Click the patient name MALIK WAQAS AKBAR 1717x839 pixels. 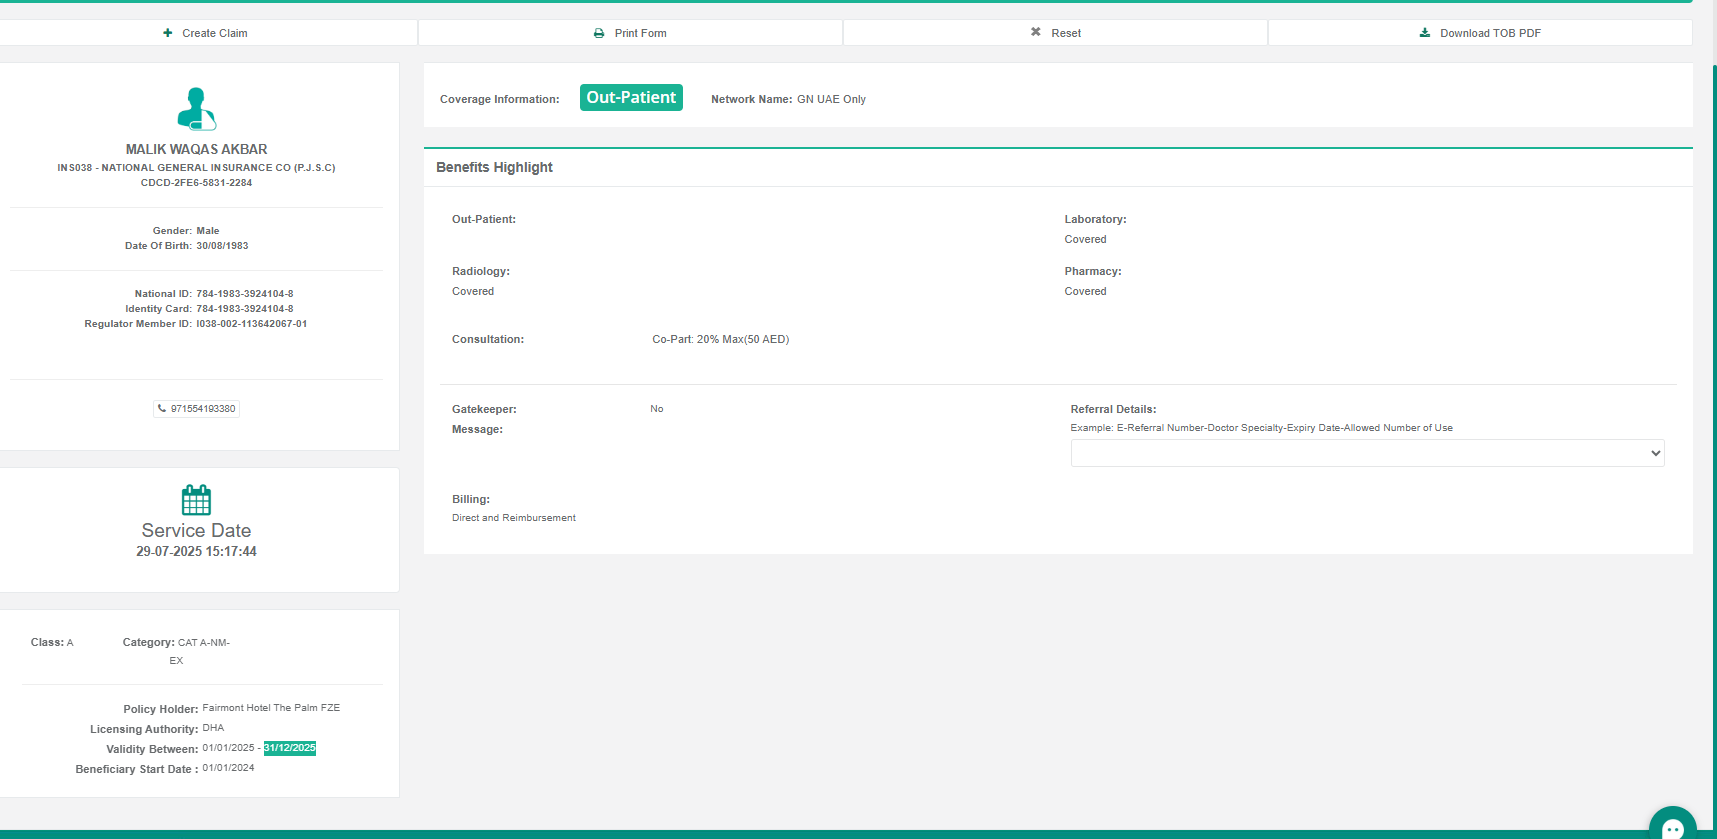click(196, 149)
